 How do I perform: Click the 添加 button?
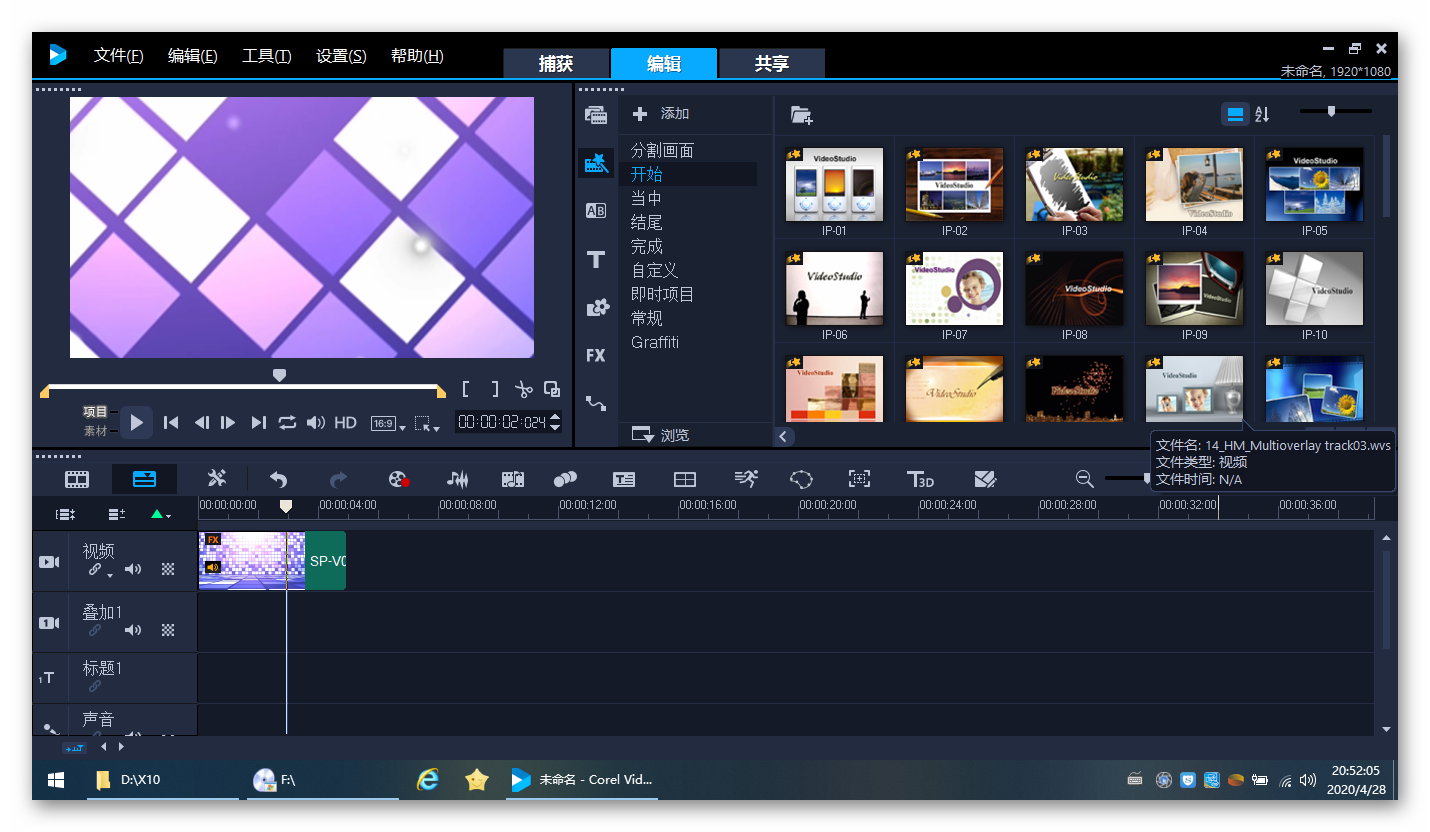[x=662, y=114]
